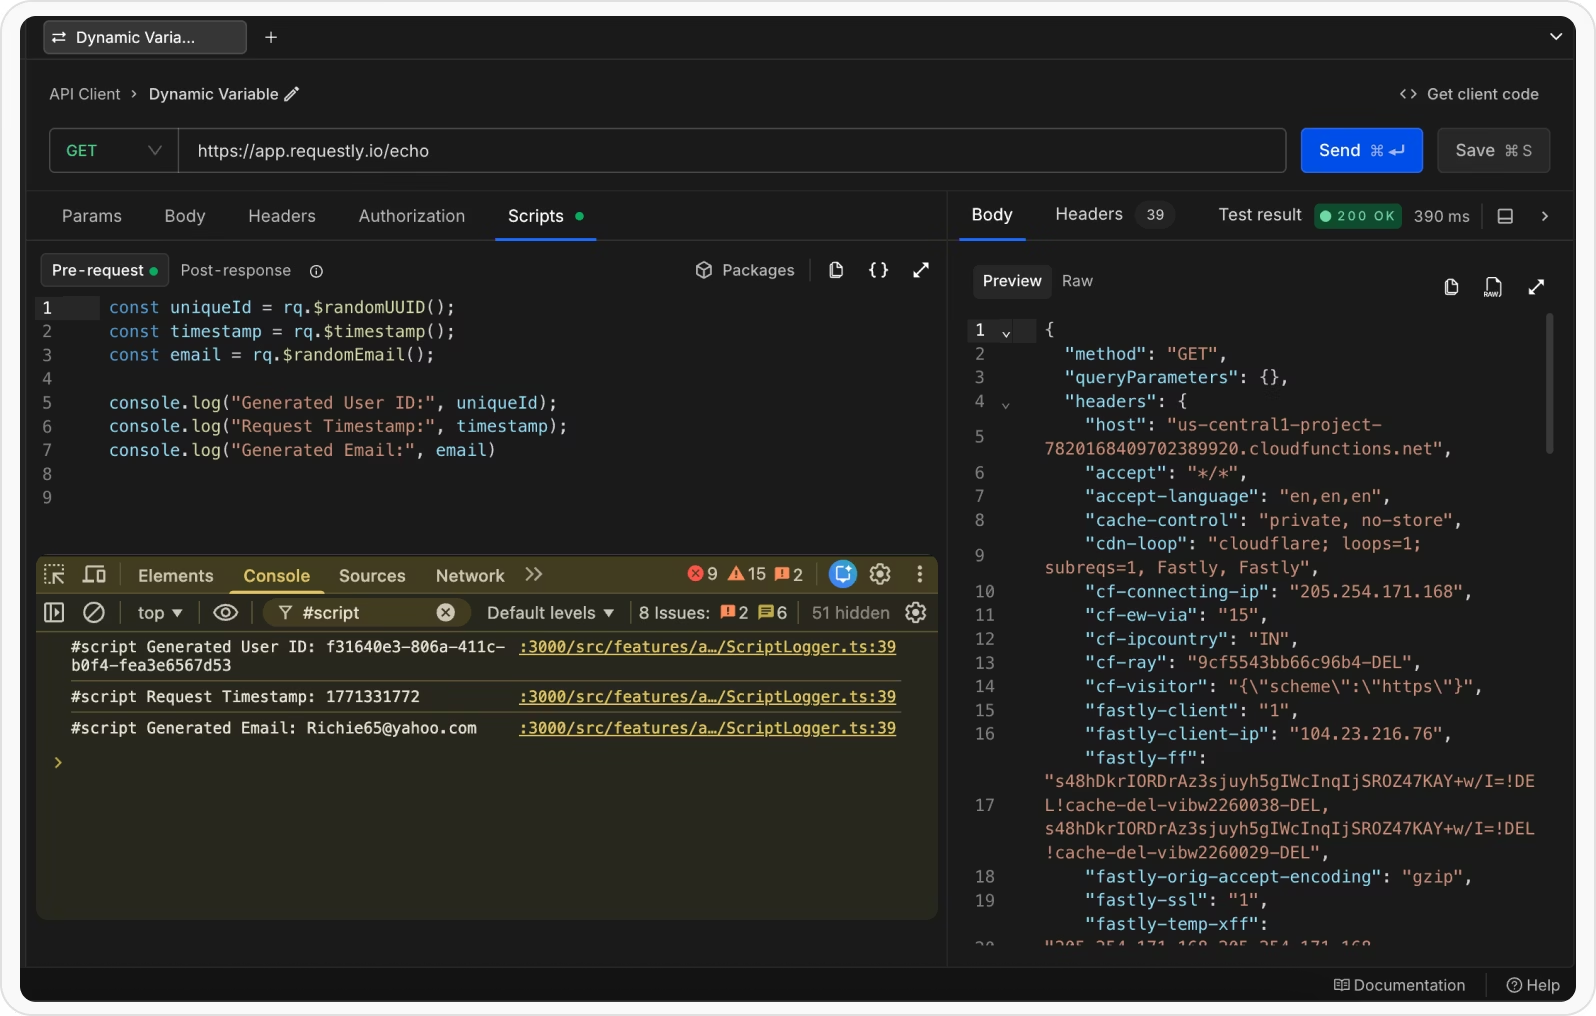
Task: Click the Send button
Action: pyautogui.click(x=1361, y=151)
